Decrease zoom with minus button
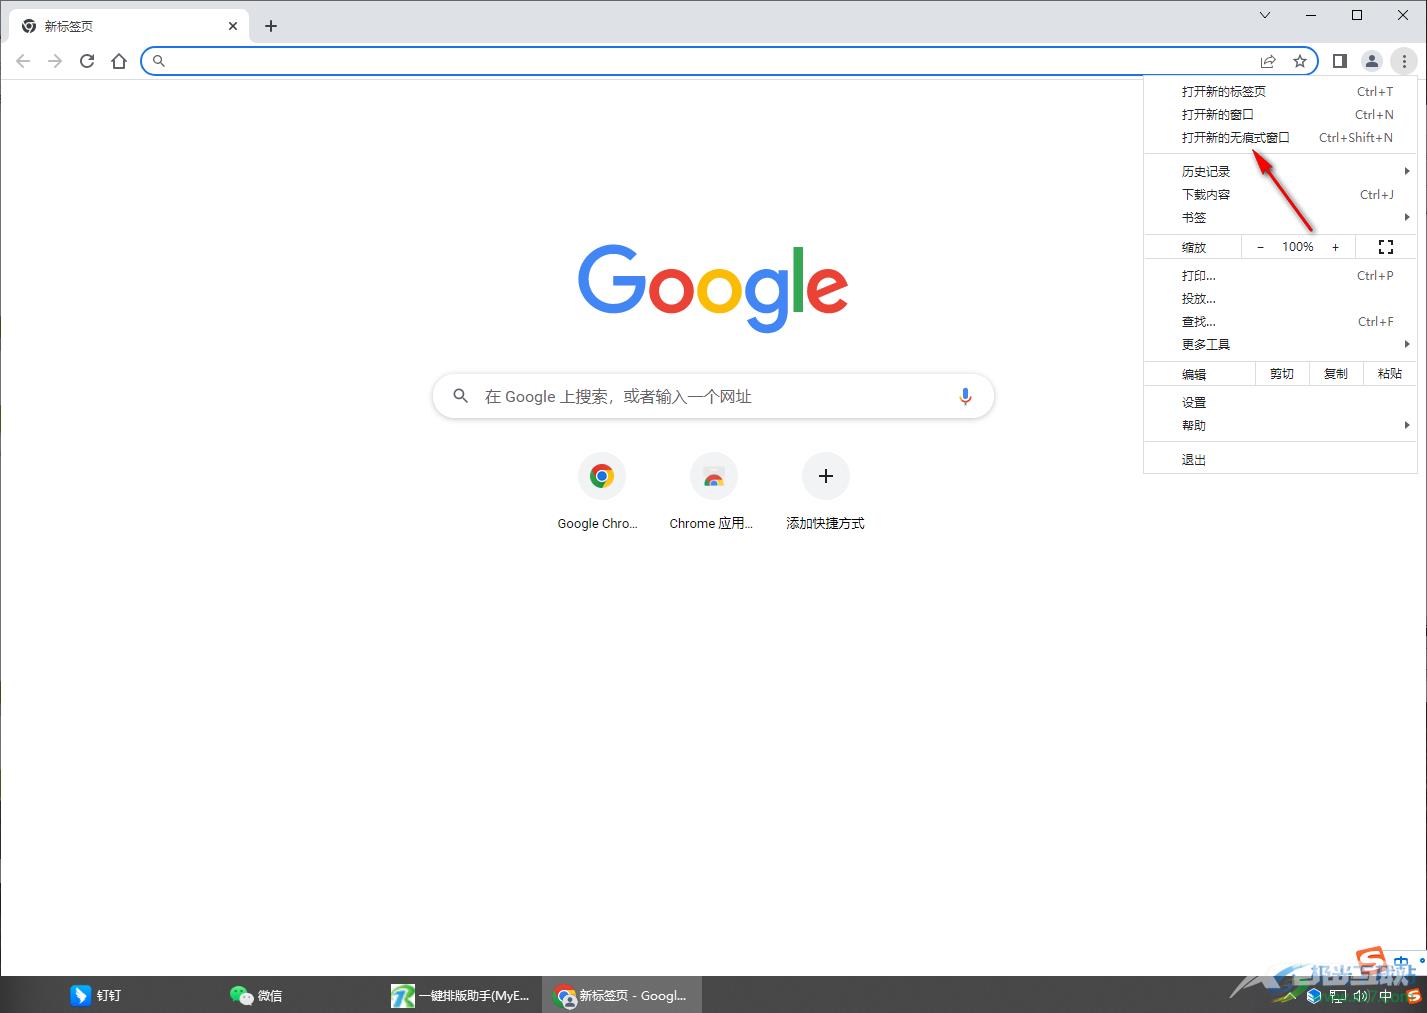The width and height of the screenshot is (1427, 1013). [x=1260, y=247]
